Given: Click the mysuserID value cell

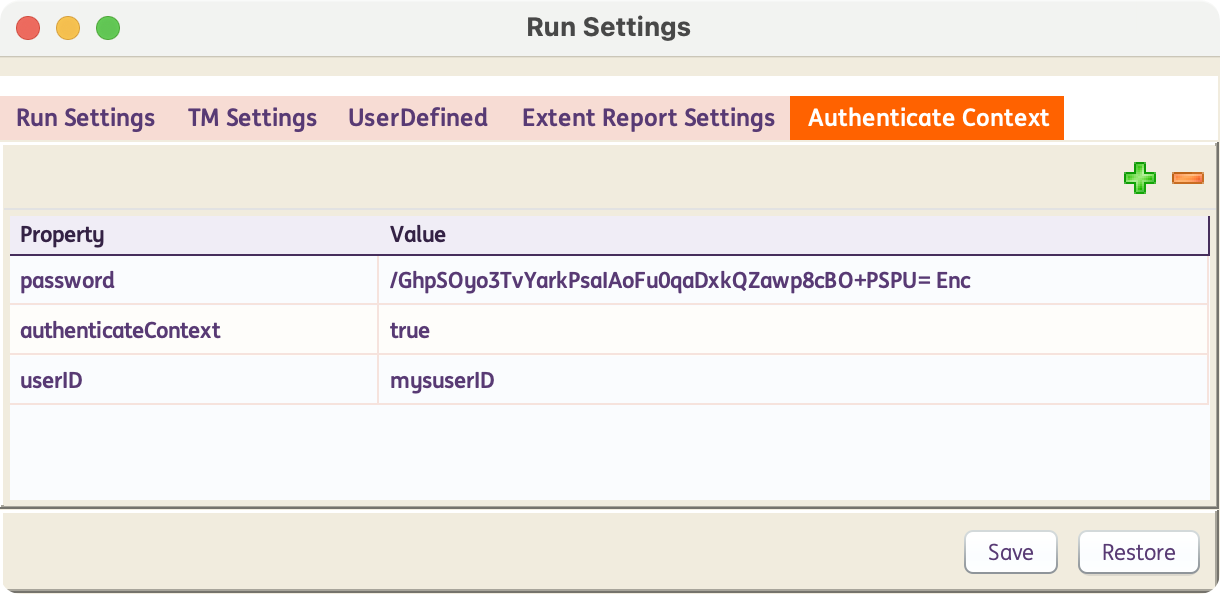Looking at the screenshot, I should (442, 380).
